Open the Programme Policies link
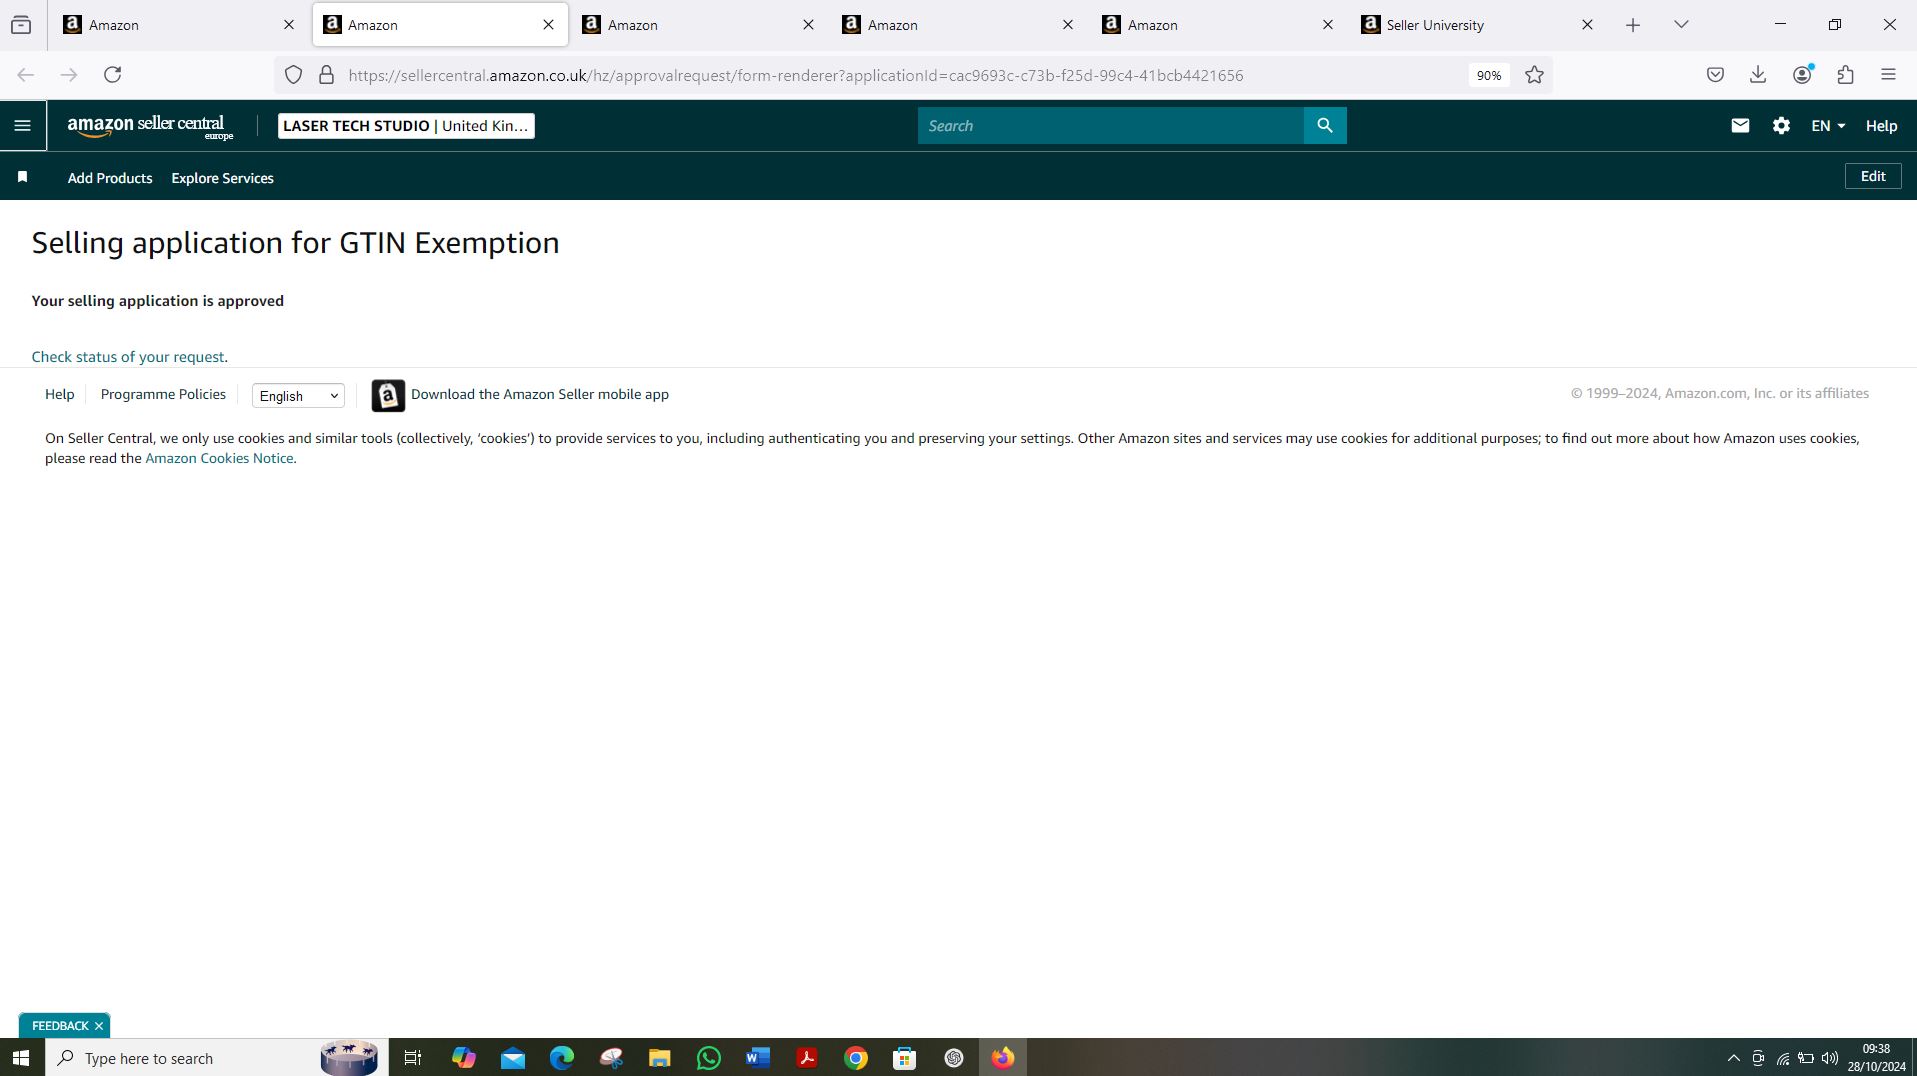Viewport: 1917px width, 1076px height. [163, 394]
